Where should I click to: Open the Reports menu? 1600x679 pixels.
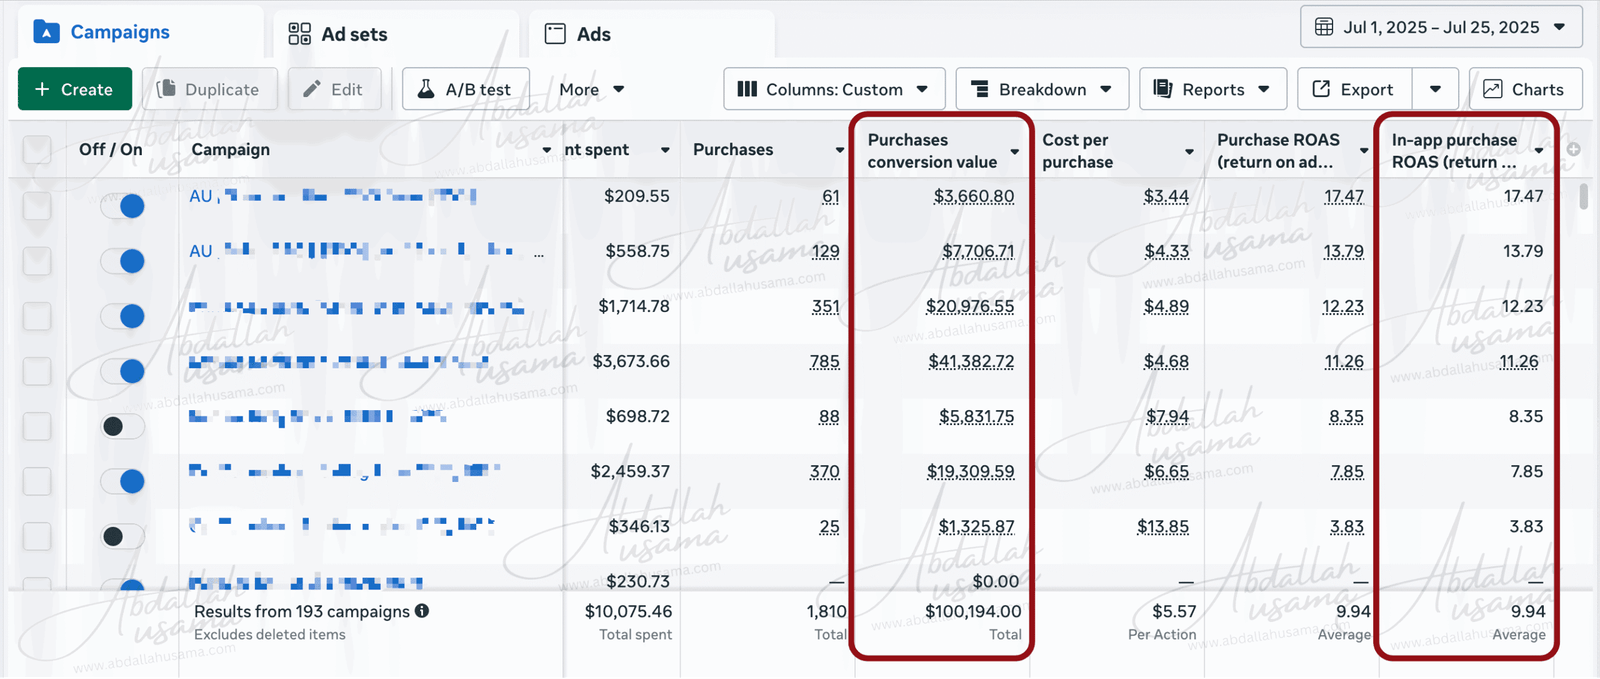(x=1211, y=89)
